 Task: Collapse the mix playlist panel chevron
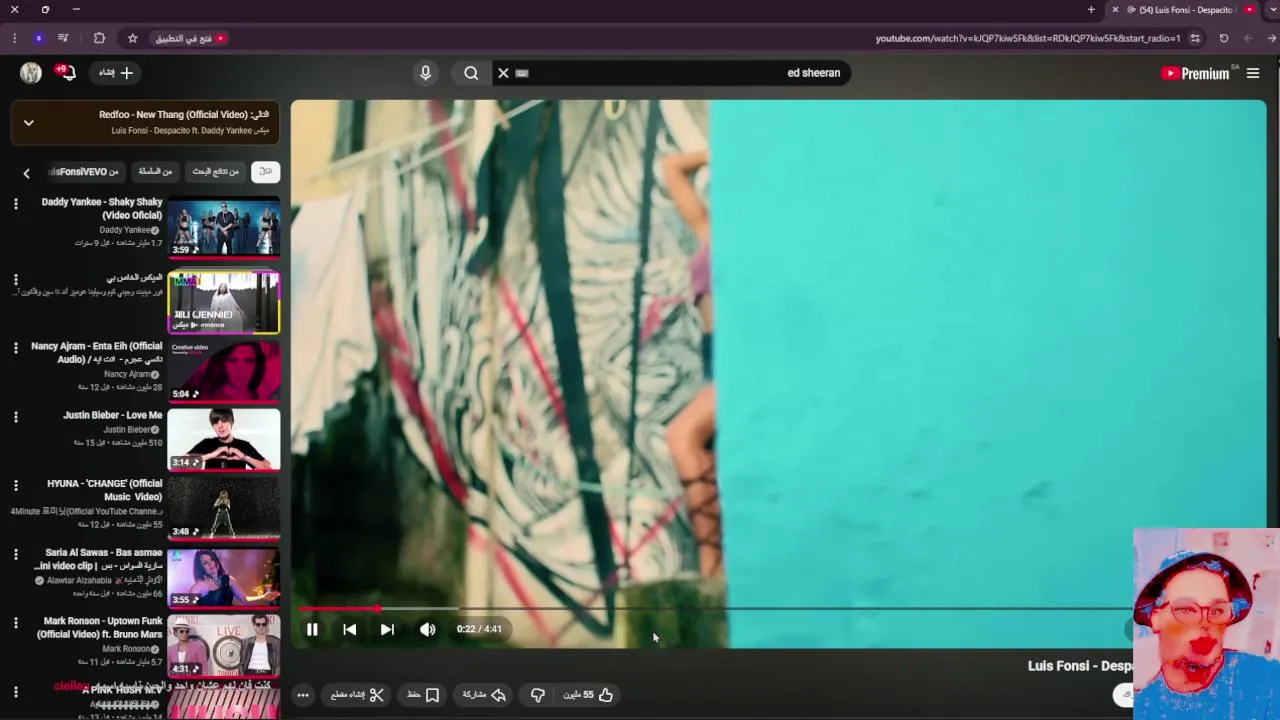[x=28, y=122]
